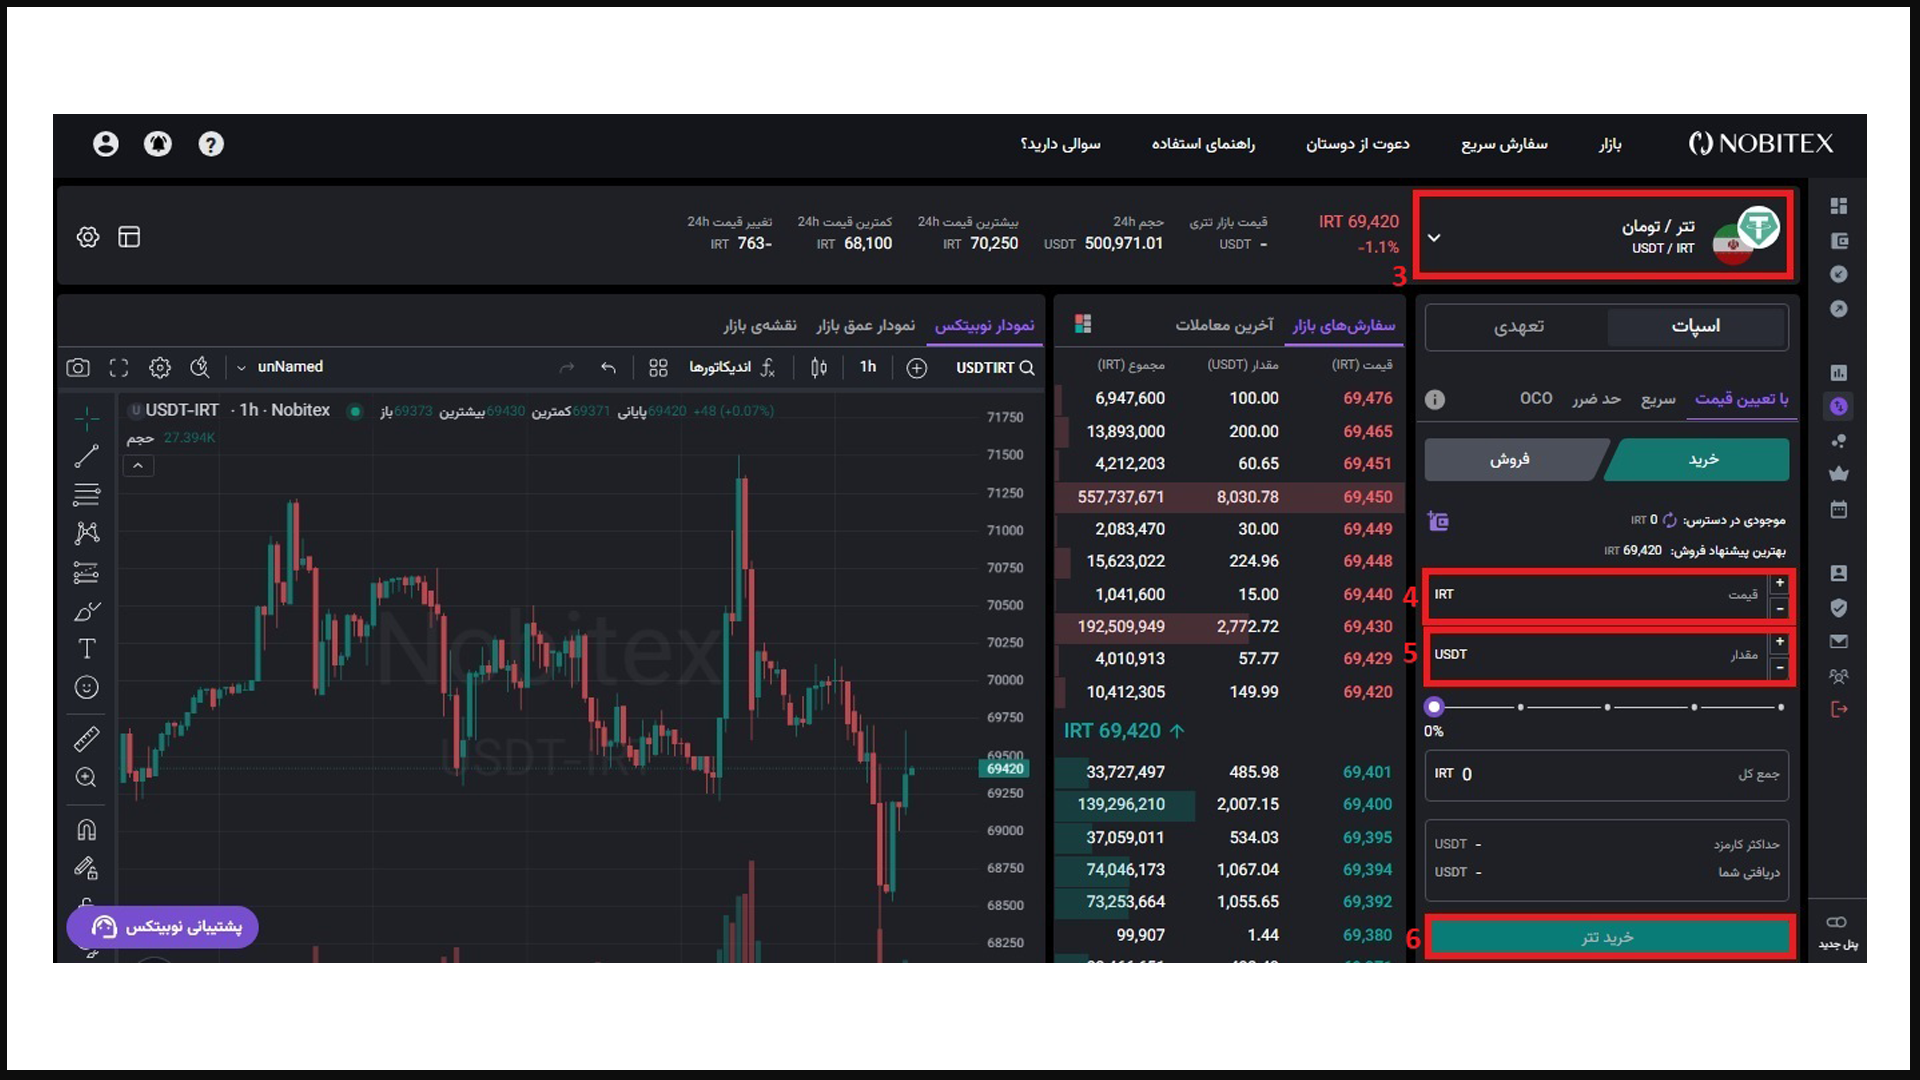Open Invite Friends (دعوت از دوستان) link
1920x1080 pixels.
[x=1357, y=144]
